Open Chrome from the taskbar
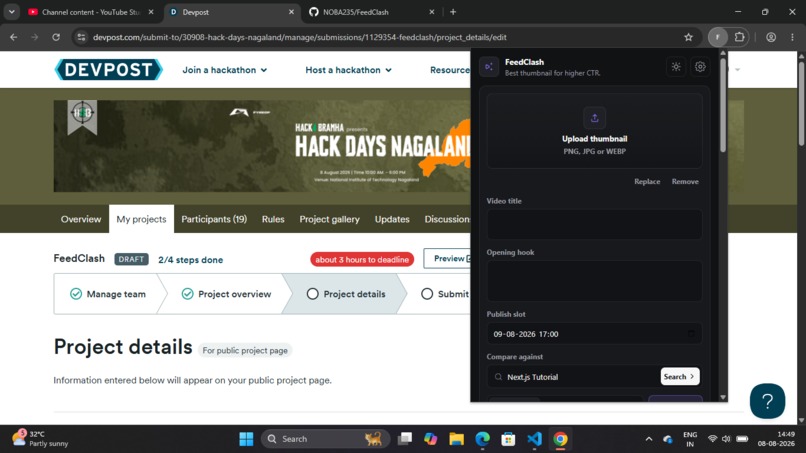The image size is (806, 453). 560,439
